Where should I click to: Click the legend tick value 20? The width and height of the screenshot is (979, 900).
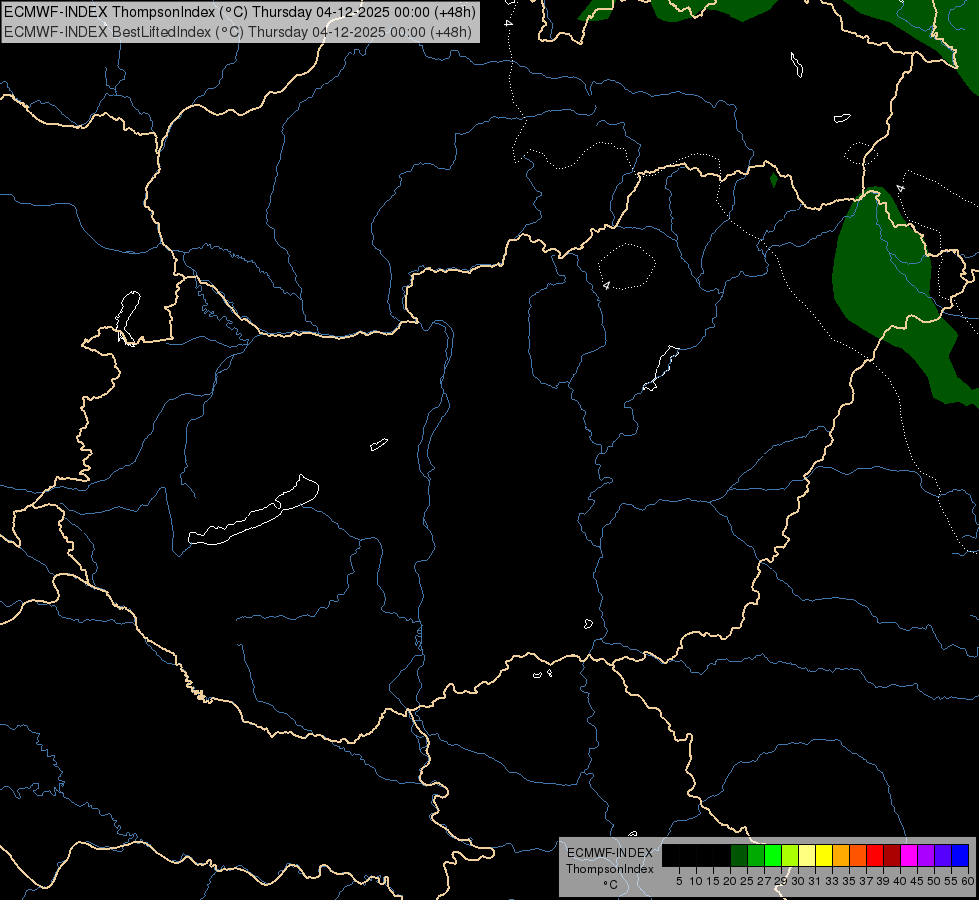730,881
